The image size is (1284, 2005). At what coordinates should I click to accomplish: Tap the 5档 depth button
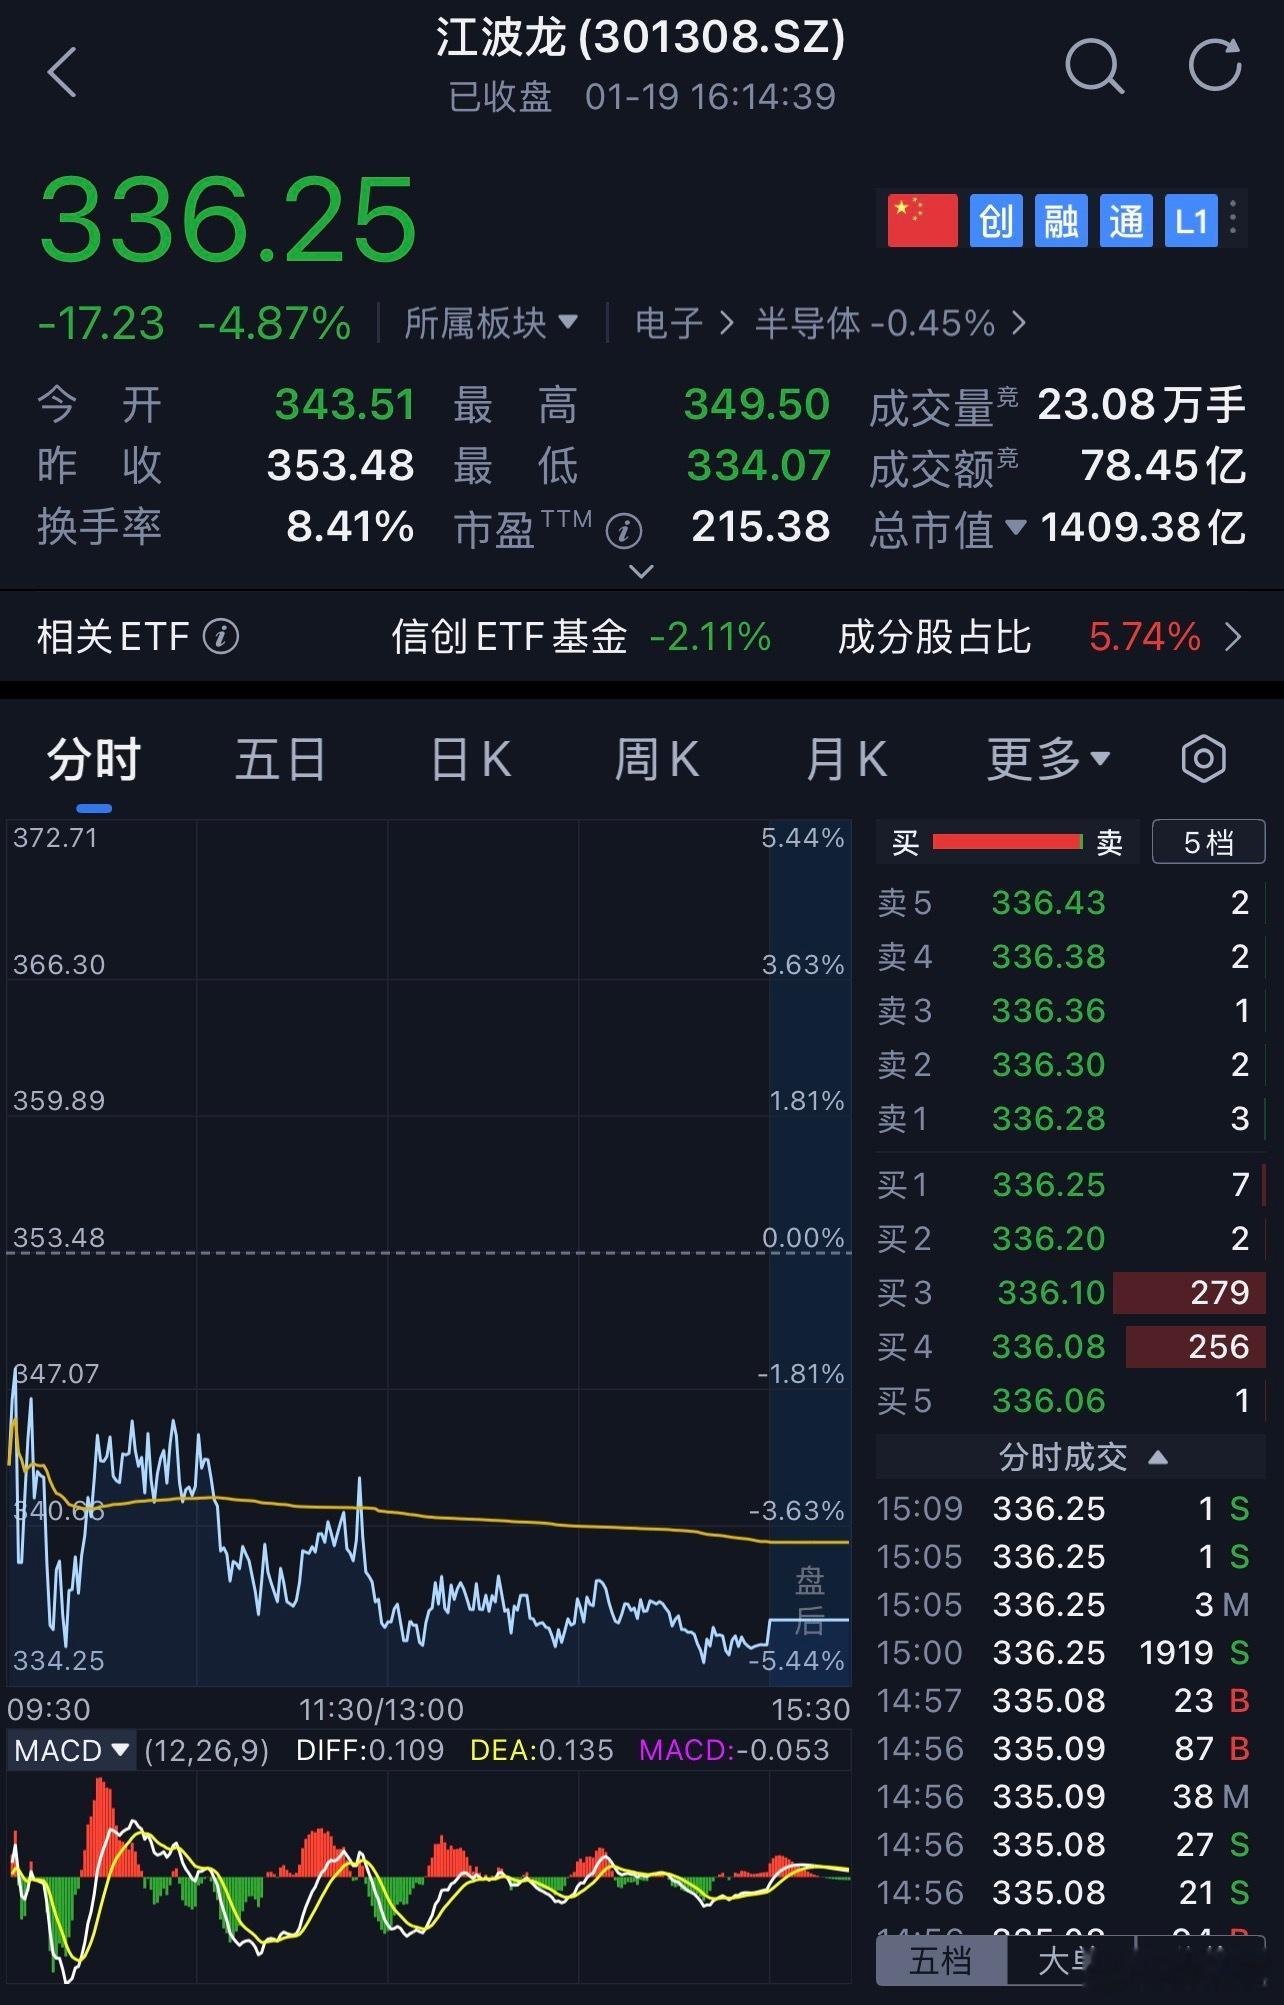[1208, 842]
